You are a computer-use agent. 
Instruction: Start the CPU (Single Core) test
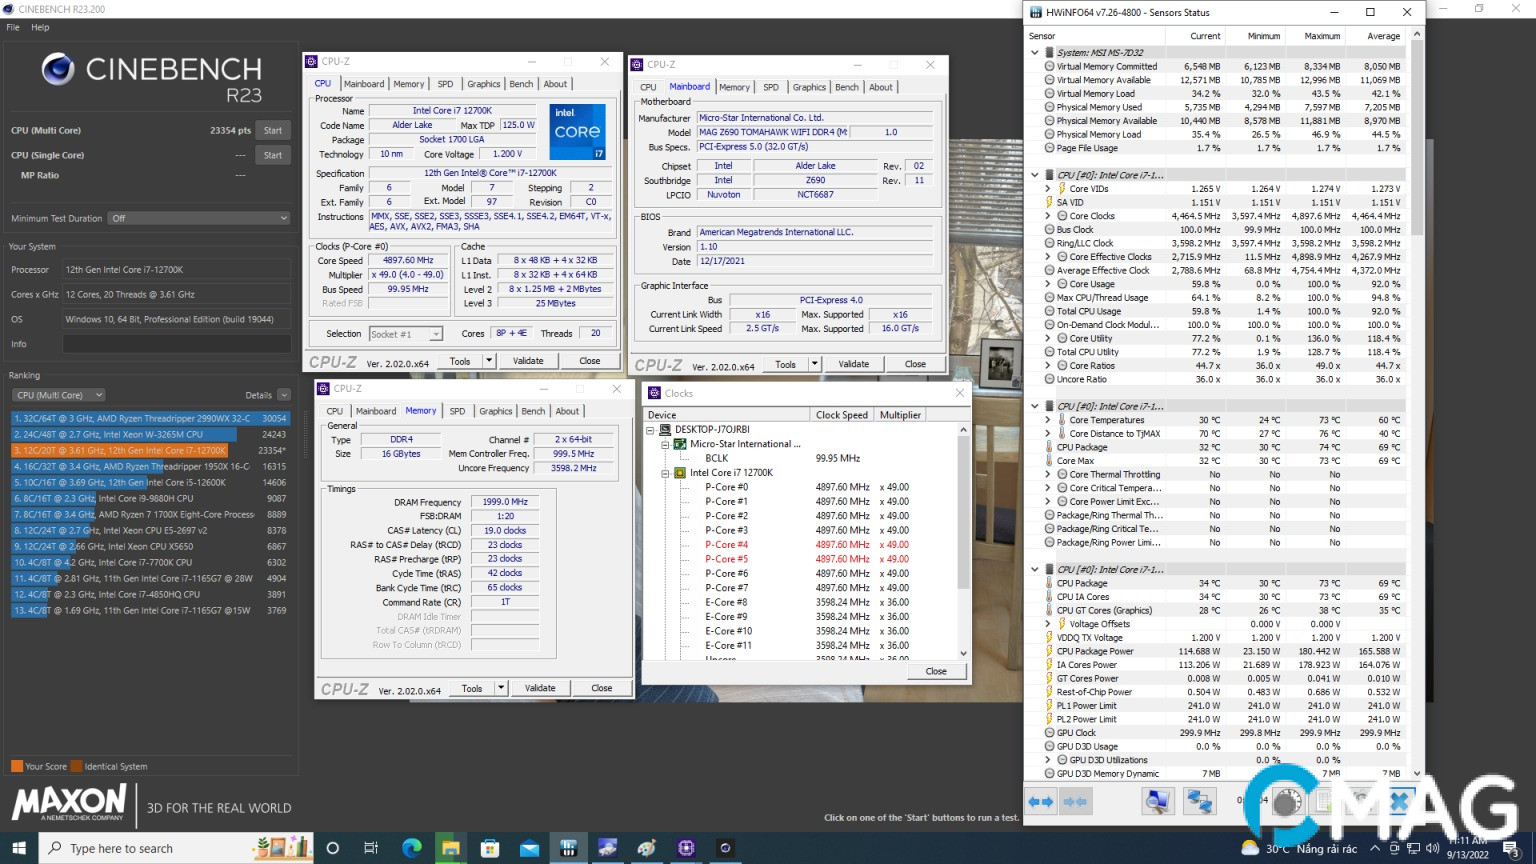click(x=272, y=155)
